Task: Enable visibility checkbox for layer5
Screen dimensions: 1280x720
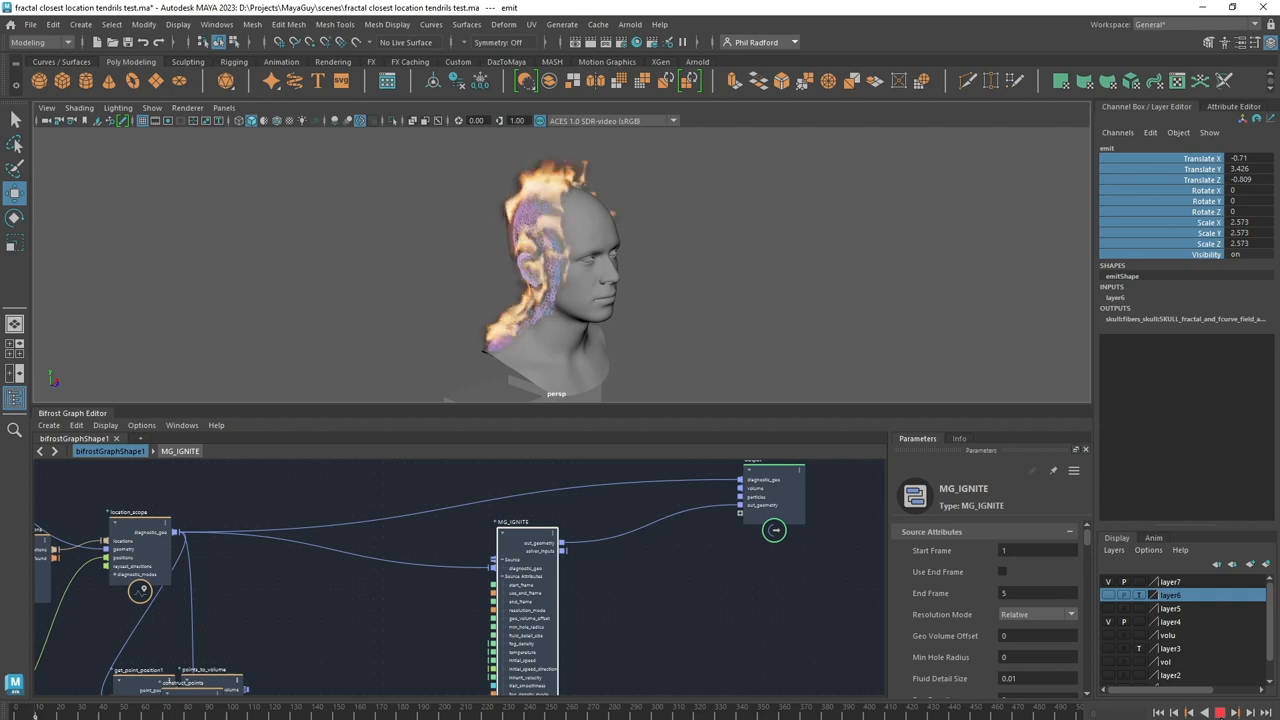Action: click(x=1109, y=609)
